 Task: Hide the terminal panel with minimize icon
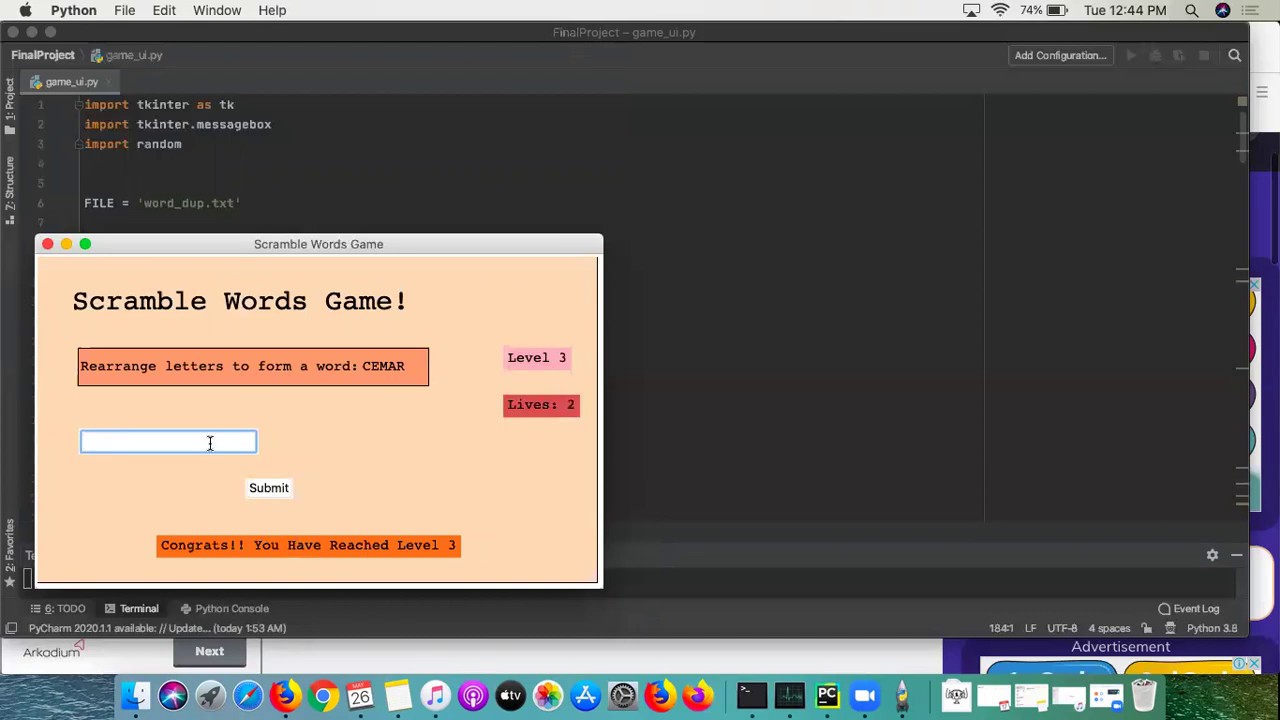pos(1237,555)
